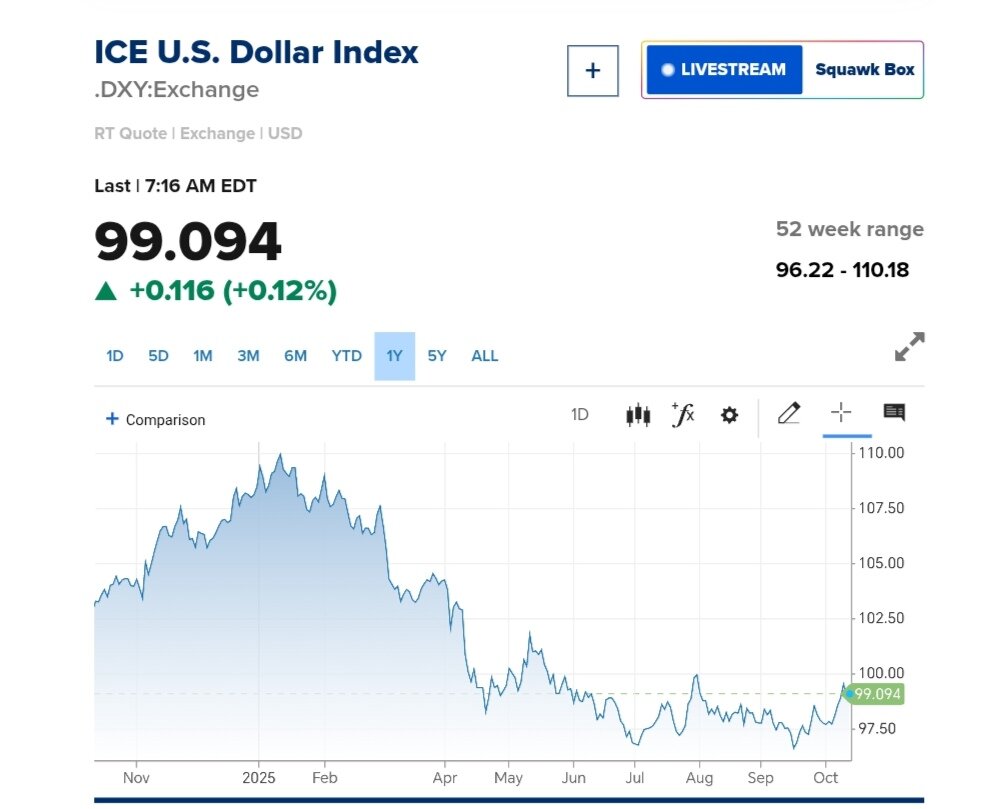Viewport: 1006px width, 809px height.
Task: Open the fx indicators icon
Action: [683, 414]
